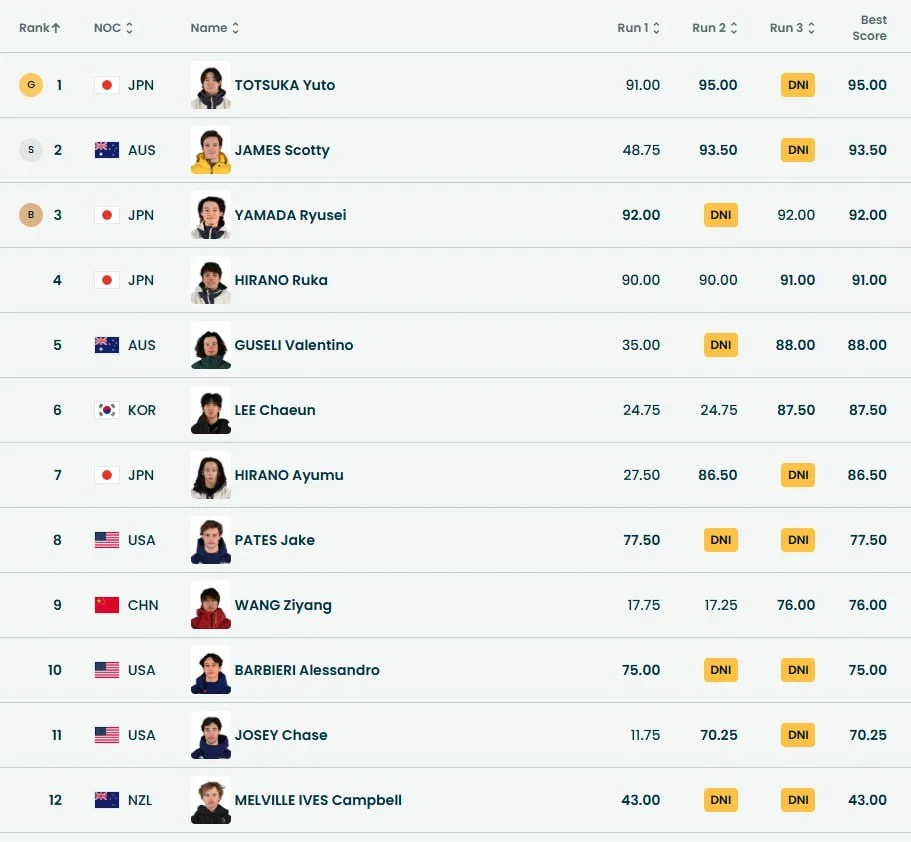Sort by Run 3 scores
The image size is (911, 842).
click(x=792, y=28)
